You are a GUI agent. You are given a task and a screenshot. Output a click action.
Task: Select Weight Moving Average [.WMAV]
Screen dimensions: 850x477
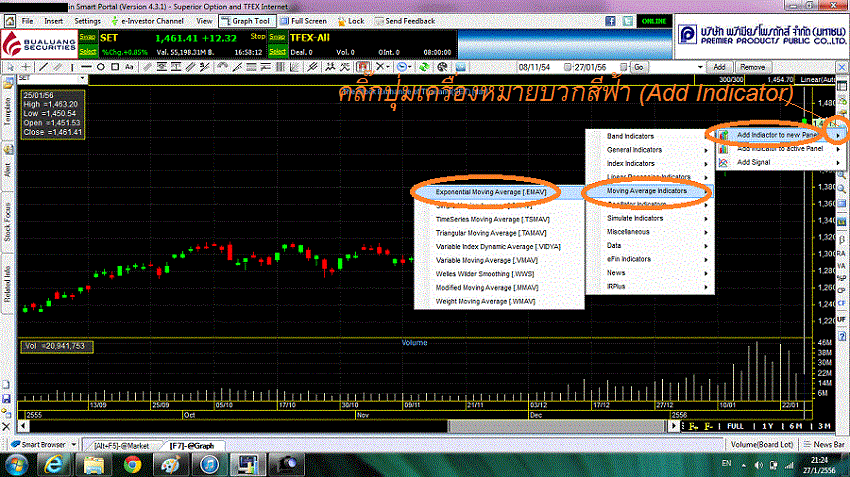coord(485,301)
